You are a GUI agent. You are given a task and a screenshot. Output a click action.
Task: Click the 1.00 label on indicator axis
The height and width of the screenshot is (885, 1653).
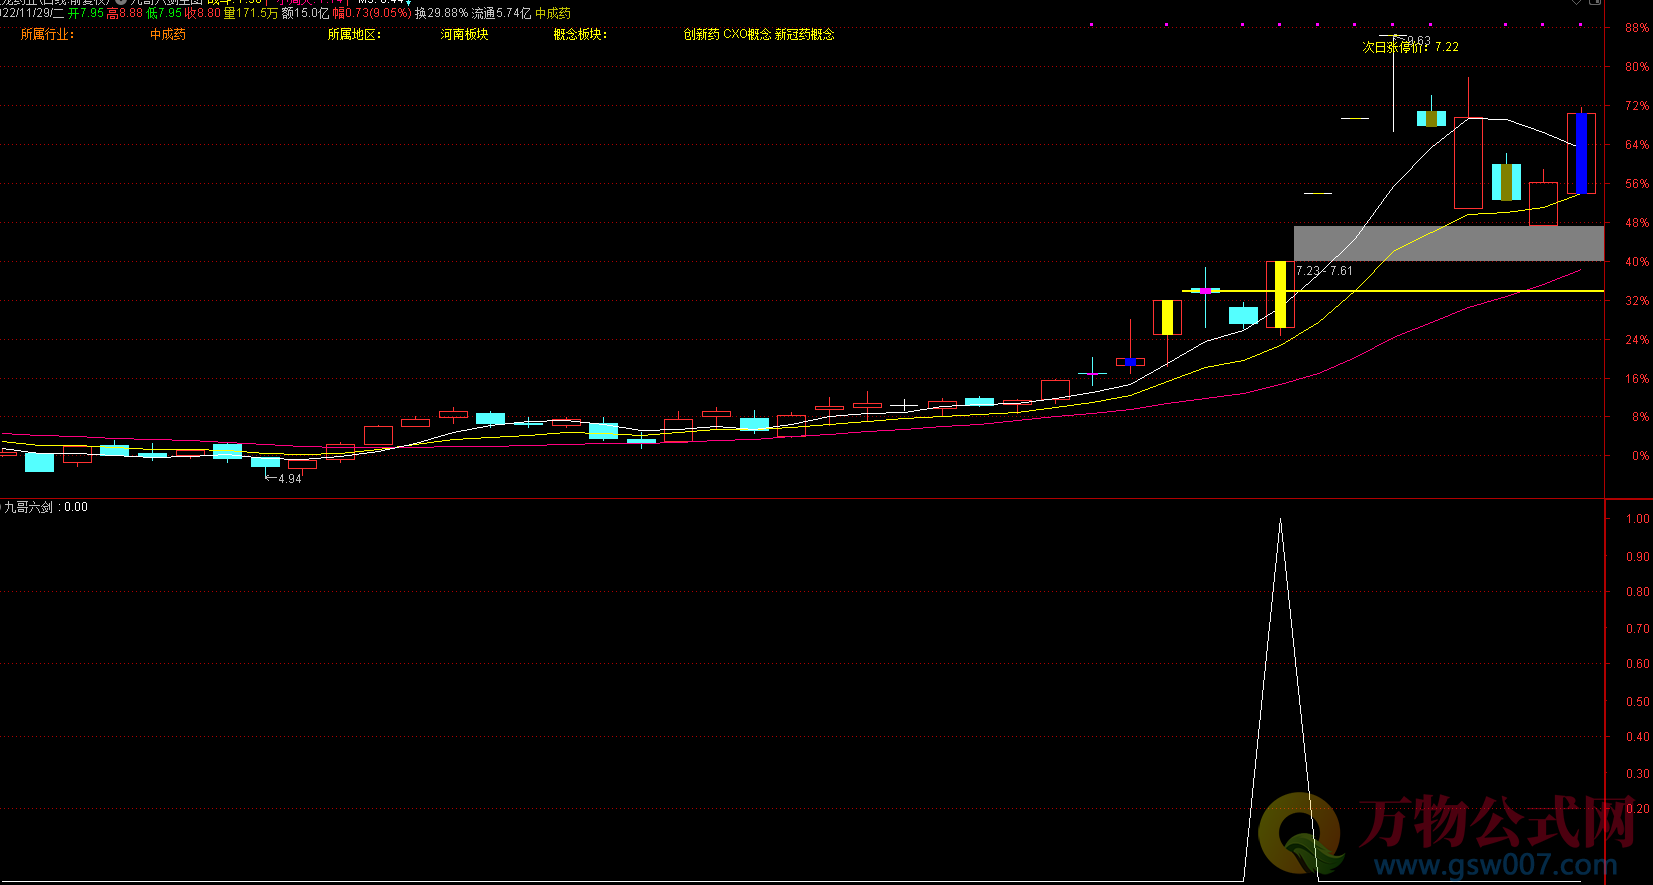coord(1638,519)
